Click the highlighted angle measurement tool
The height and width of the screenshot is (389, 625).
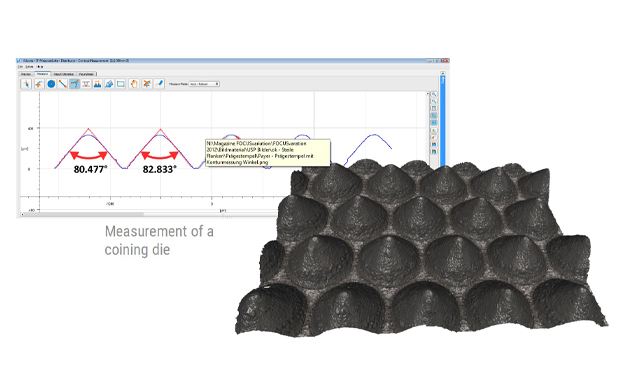tap(74, 84)
